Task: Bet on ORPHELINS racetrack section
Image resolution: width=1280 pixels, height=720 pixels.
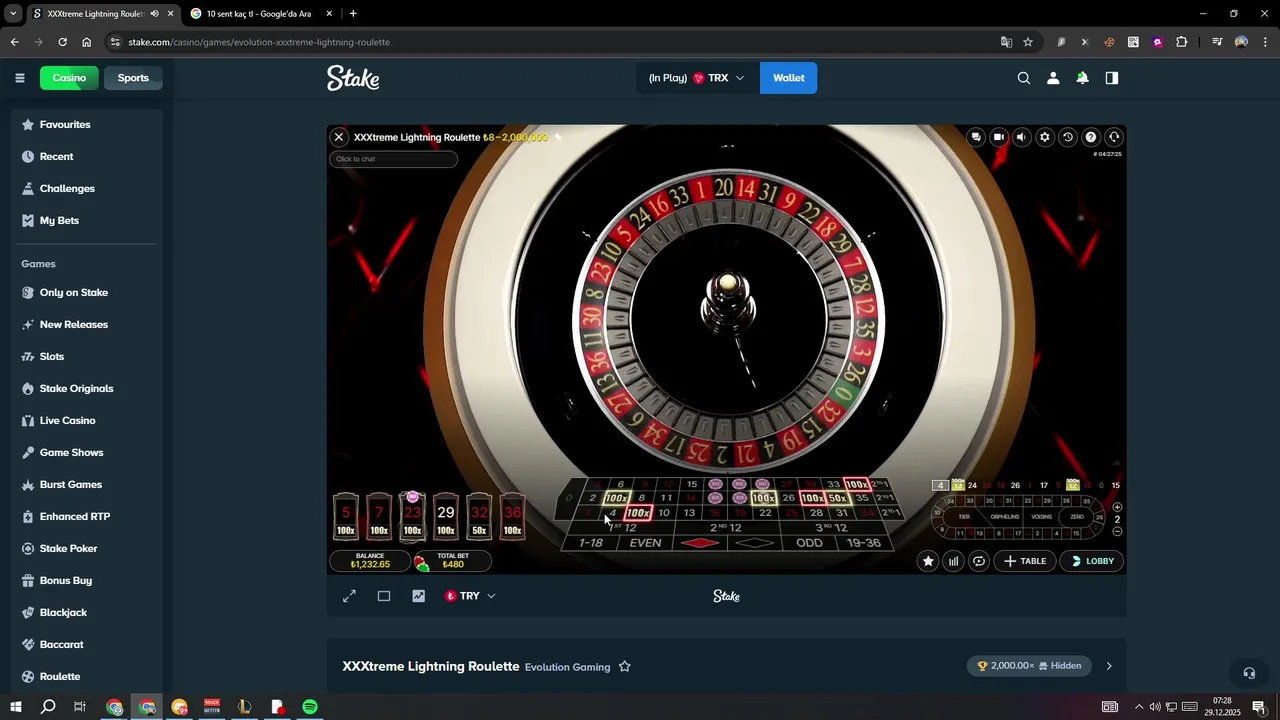Action: (x=1004, y=517)
